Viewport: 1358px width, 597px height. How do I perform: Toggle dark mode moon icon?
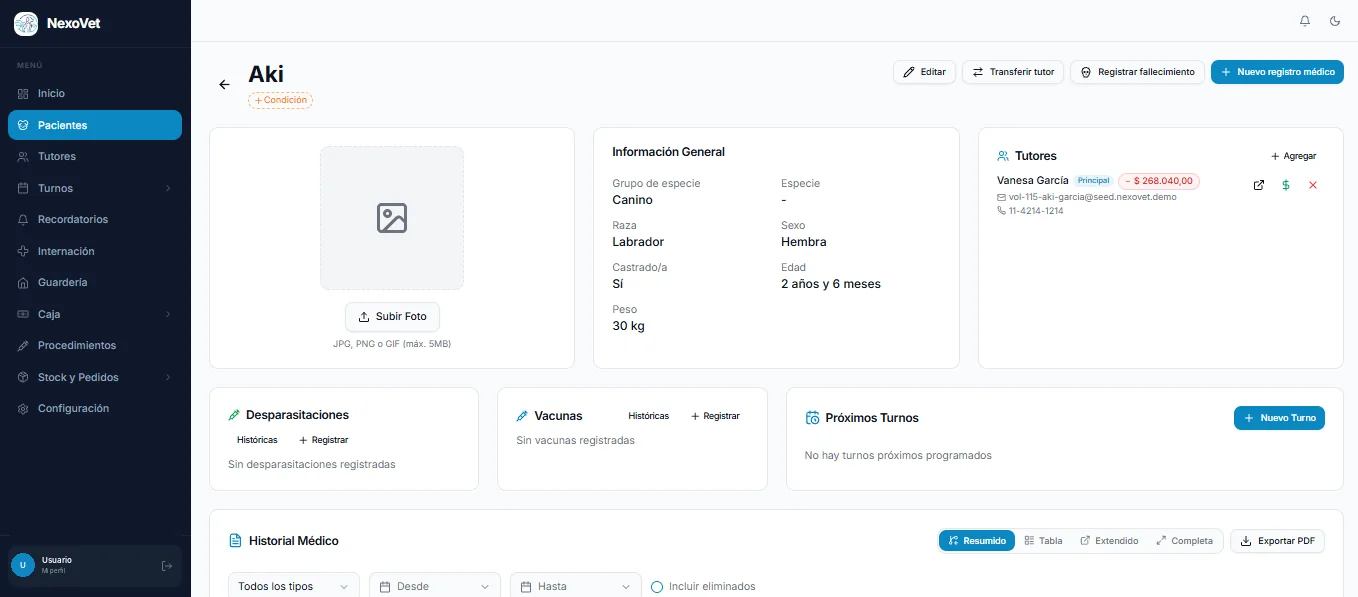(1335, 21)
